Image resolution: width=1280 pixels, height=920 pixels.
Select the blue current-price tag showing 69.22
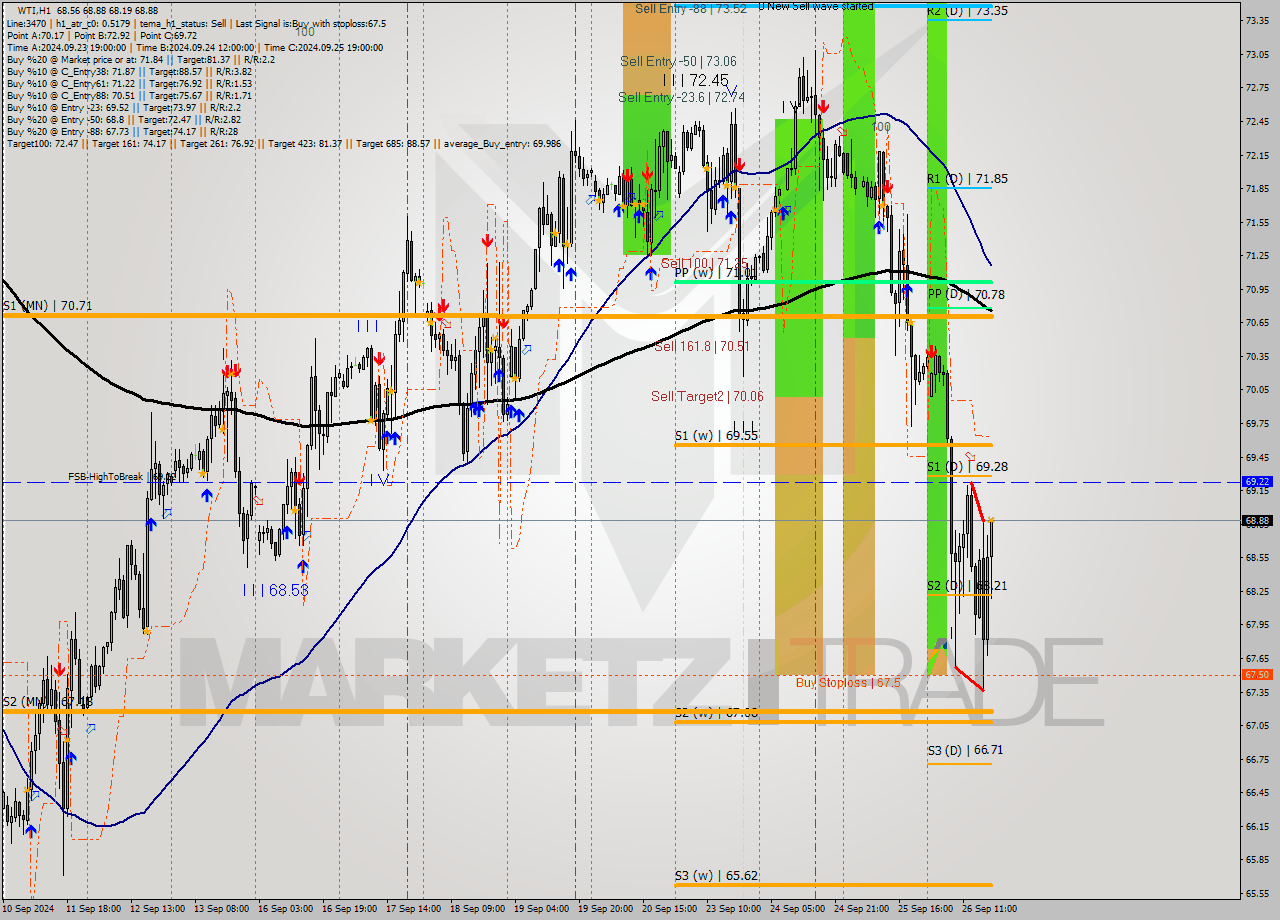point(1257,483)
